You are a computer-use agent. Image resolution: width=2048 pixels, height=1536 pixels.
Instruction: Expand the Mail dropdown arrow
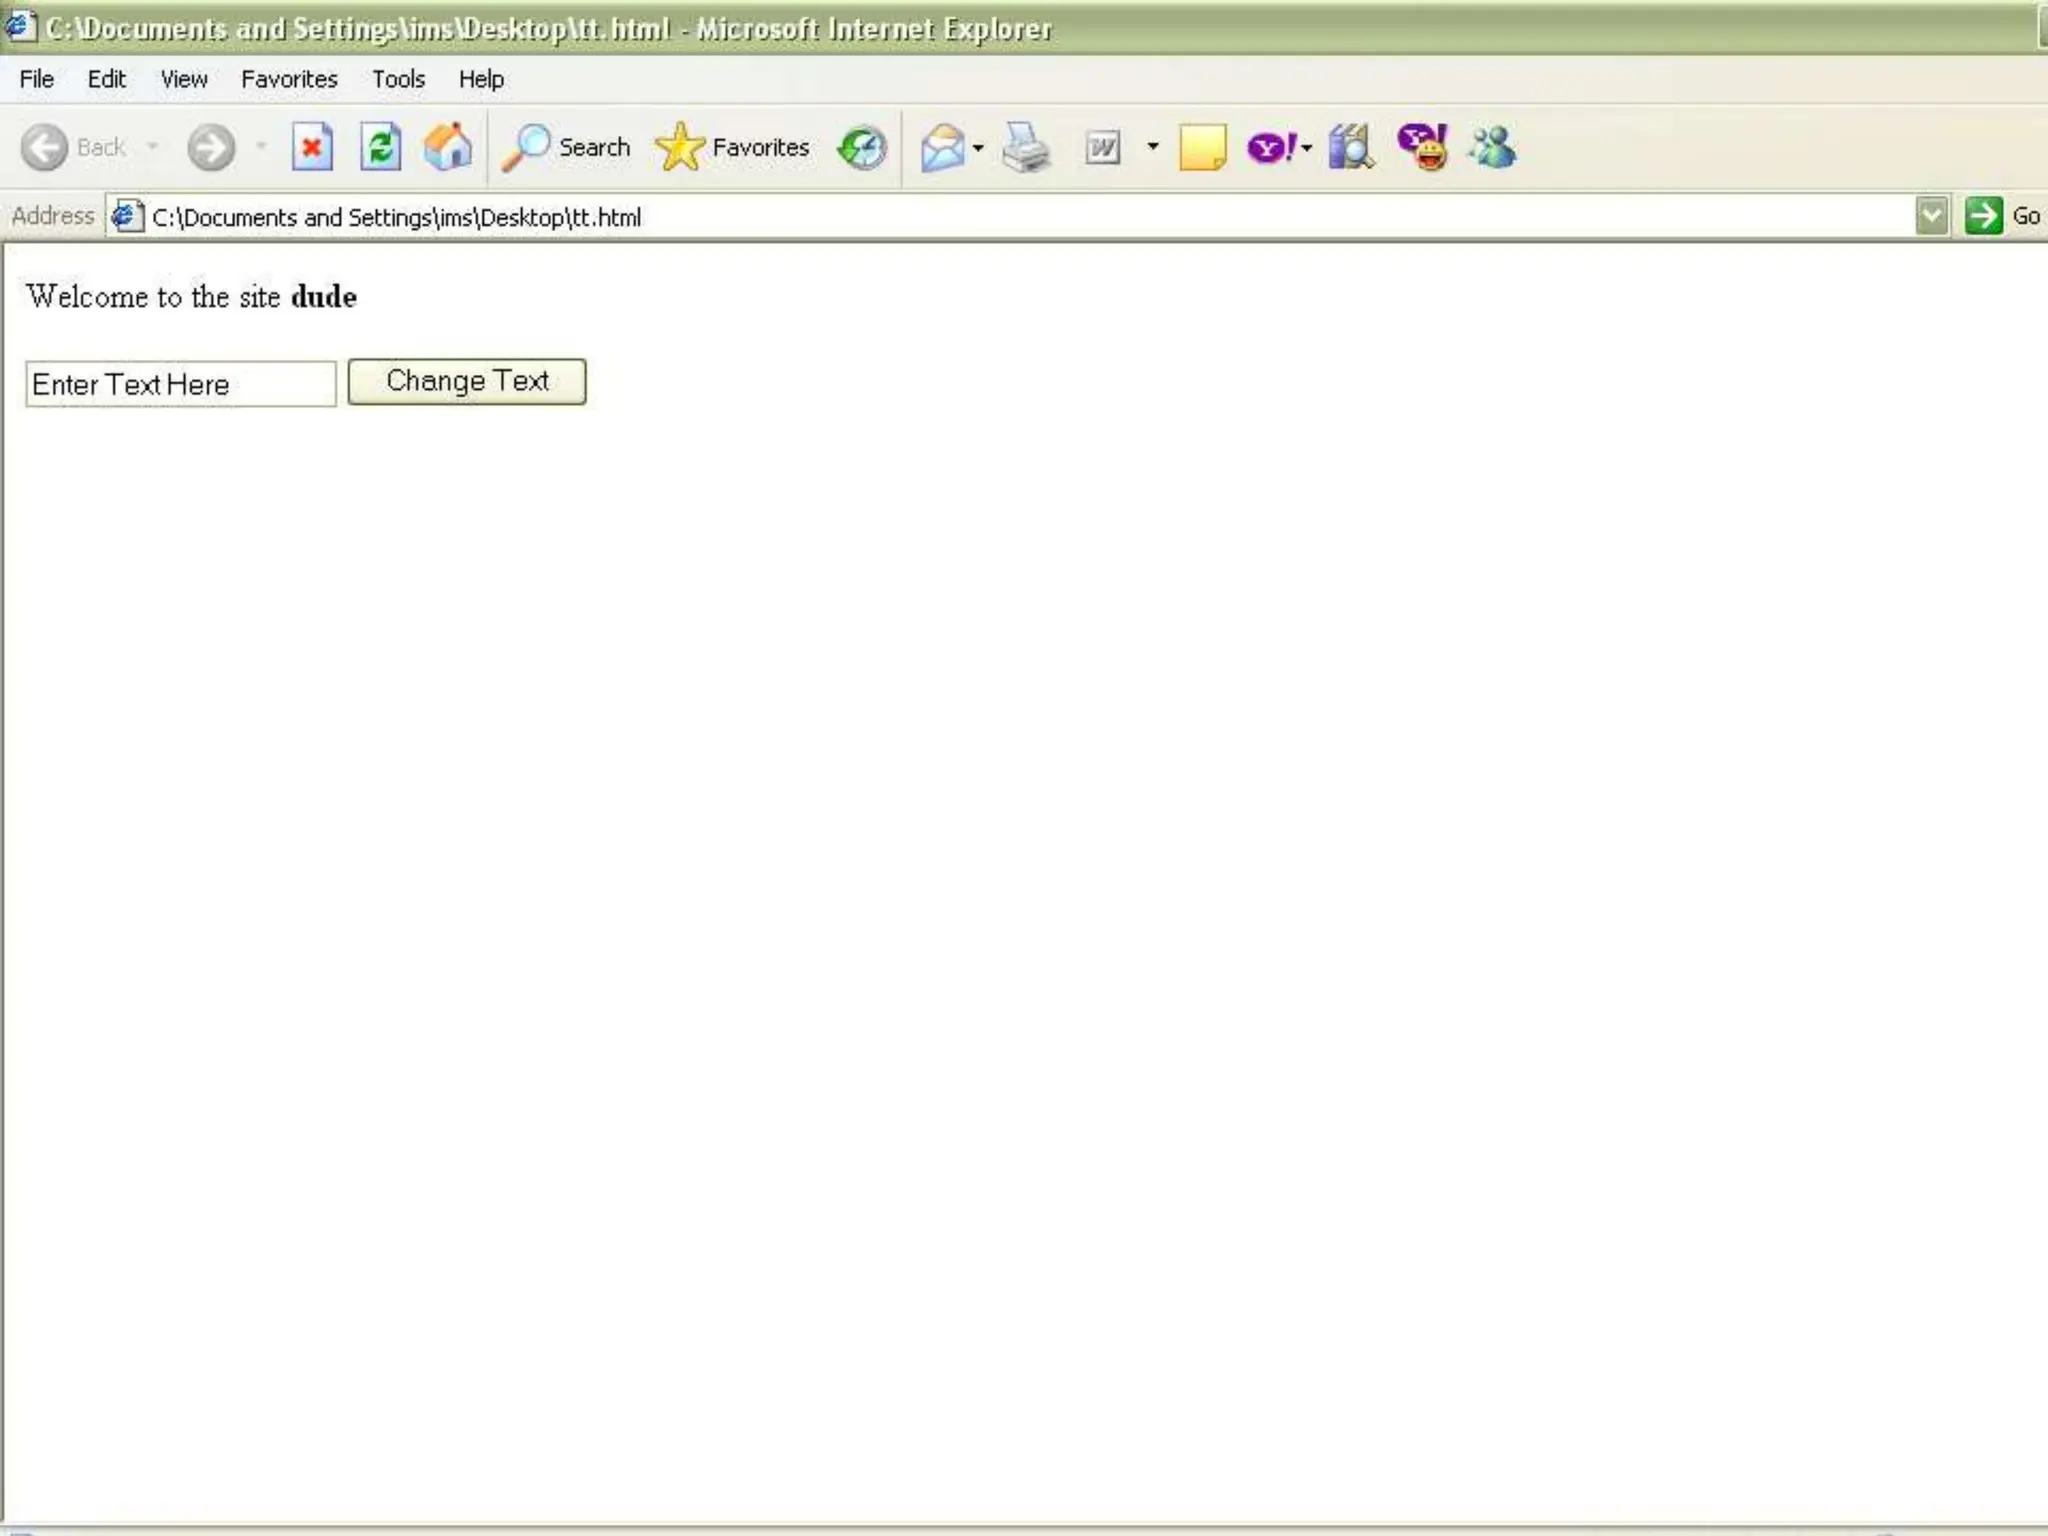[x=978, y=148]
